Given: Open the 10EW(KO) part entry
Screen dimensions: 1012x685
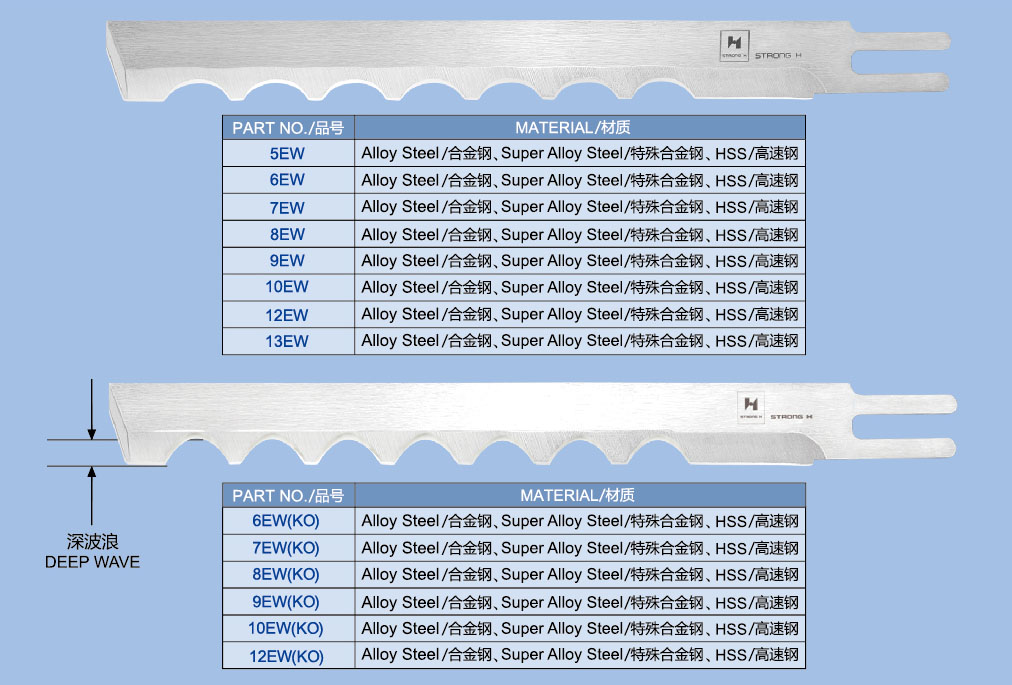Looking at the screenshot, I should pos(287,628).
